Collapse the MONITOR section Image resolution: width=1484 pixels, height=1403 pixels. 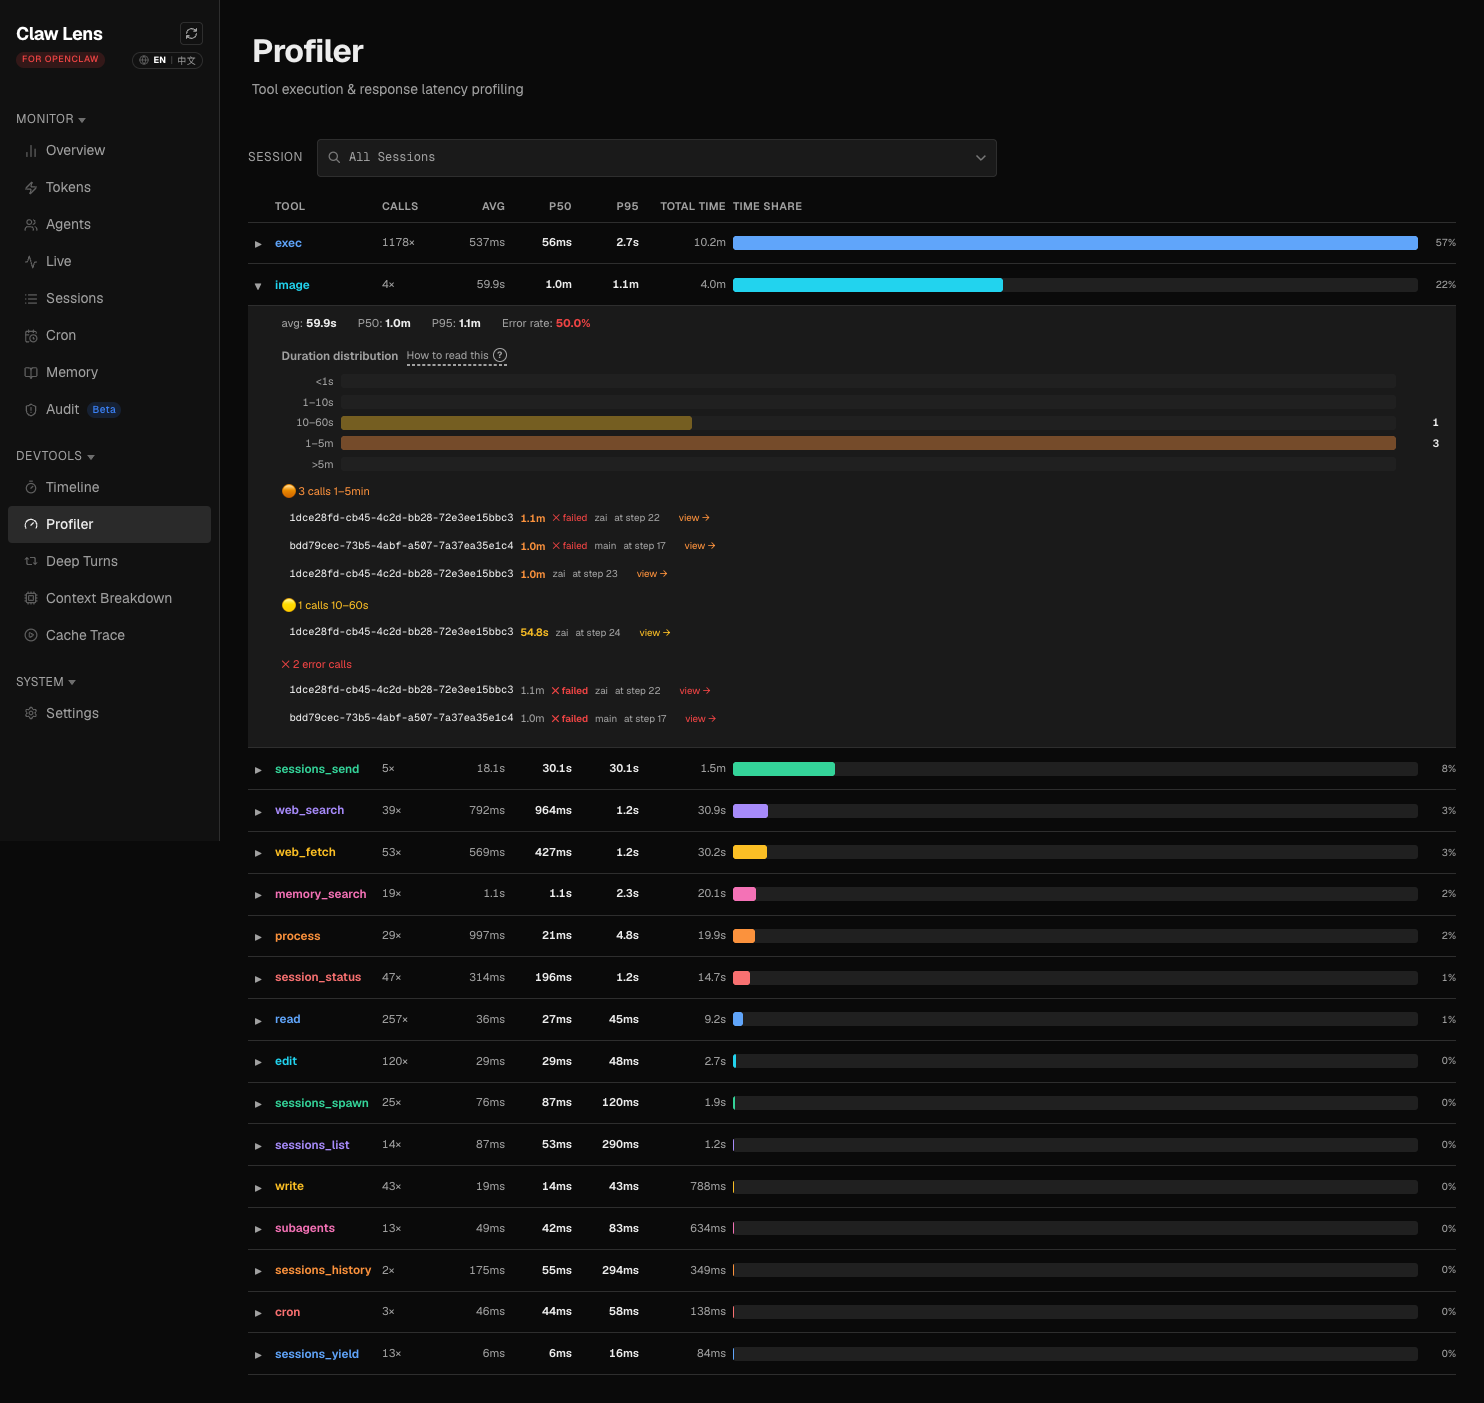[x=51, y=119]
